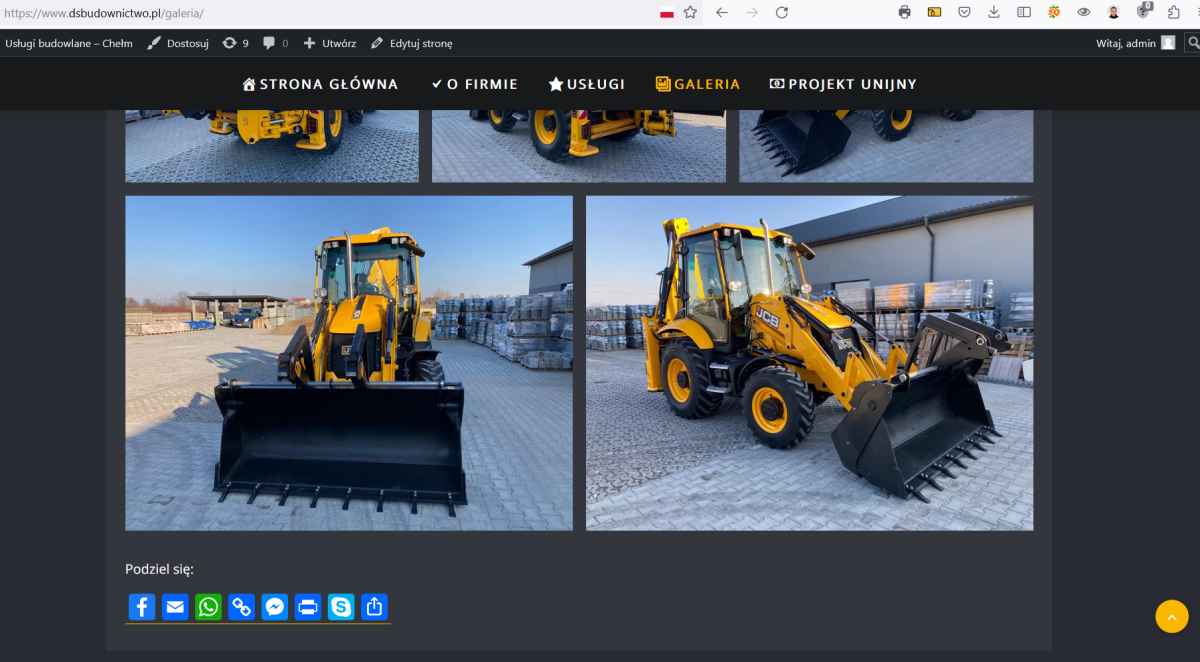Viewport: 1200px width, 662px height.
Task: Open the extensions puzzle-piece icon
Action: click(x=1174, y=13)
